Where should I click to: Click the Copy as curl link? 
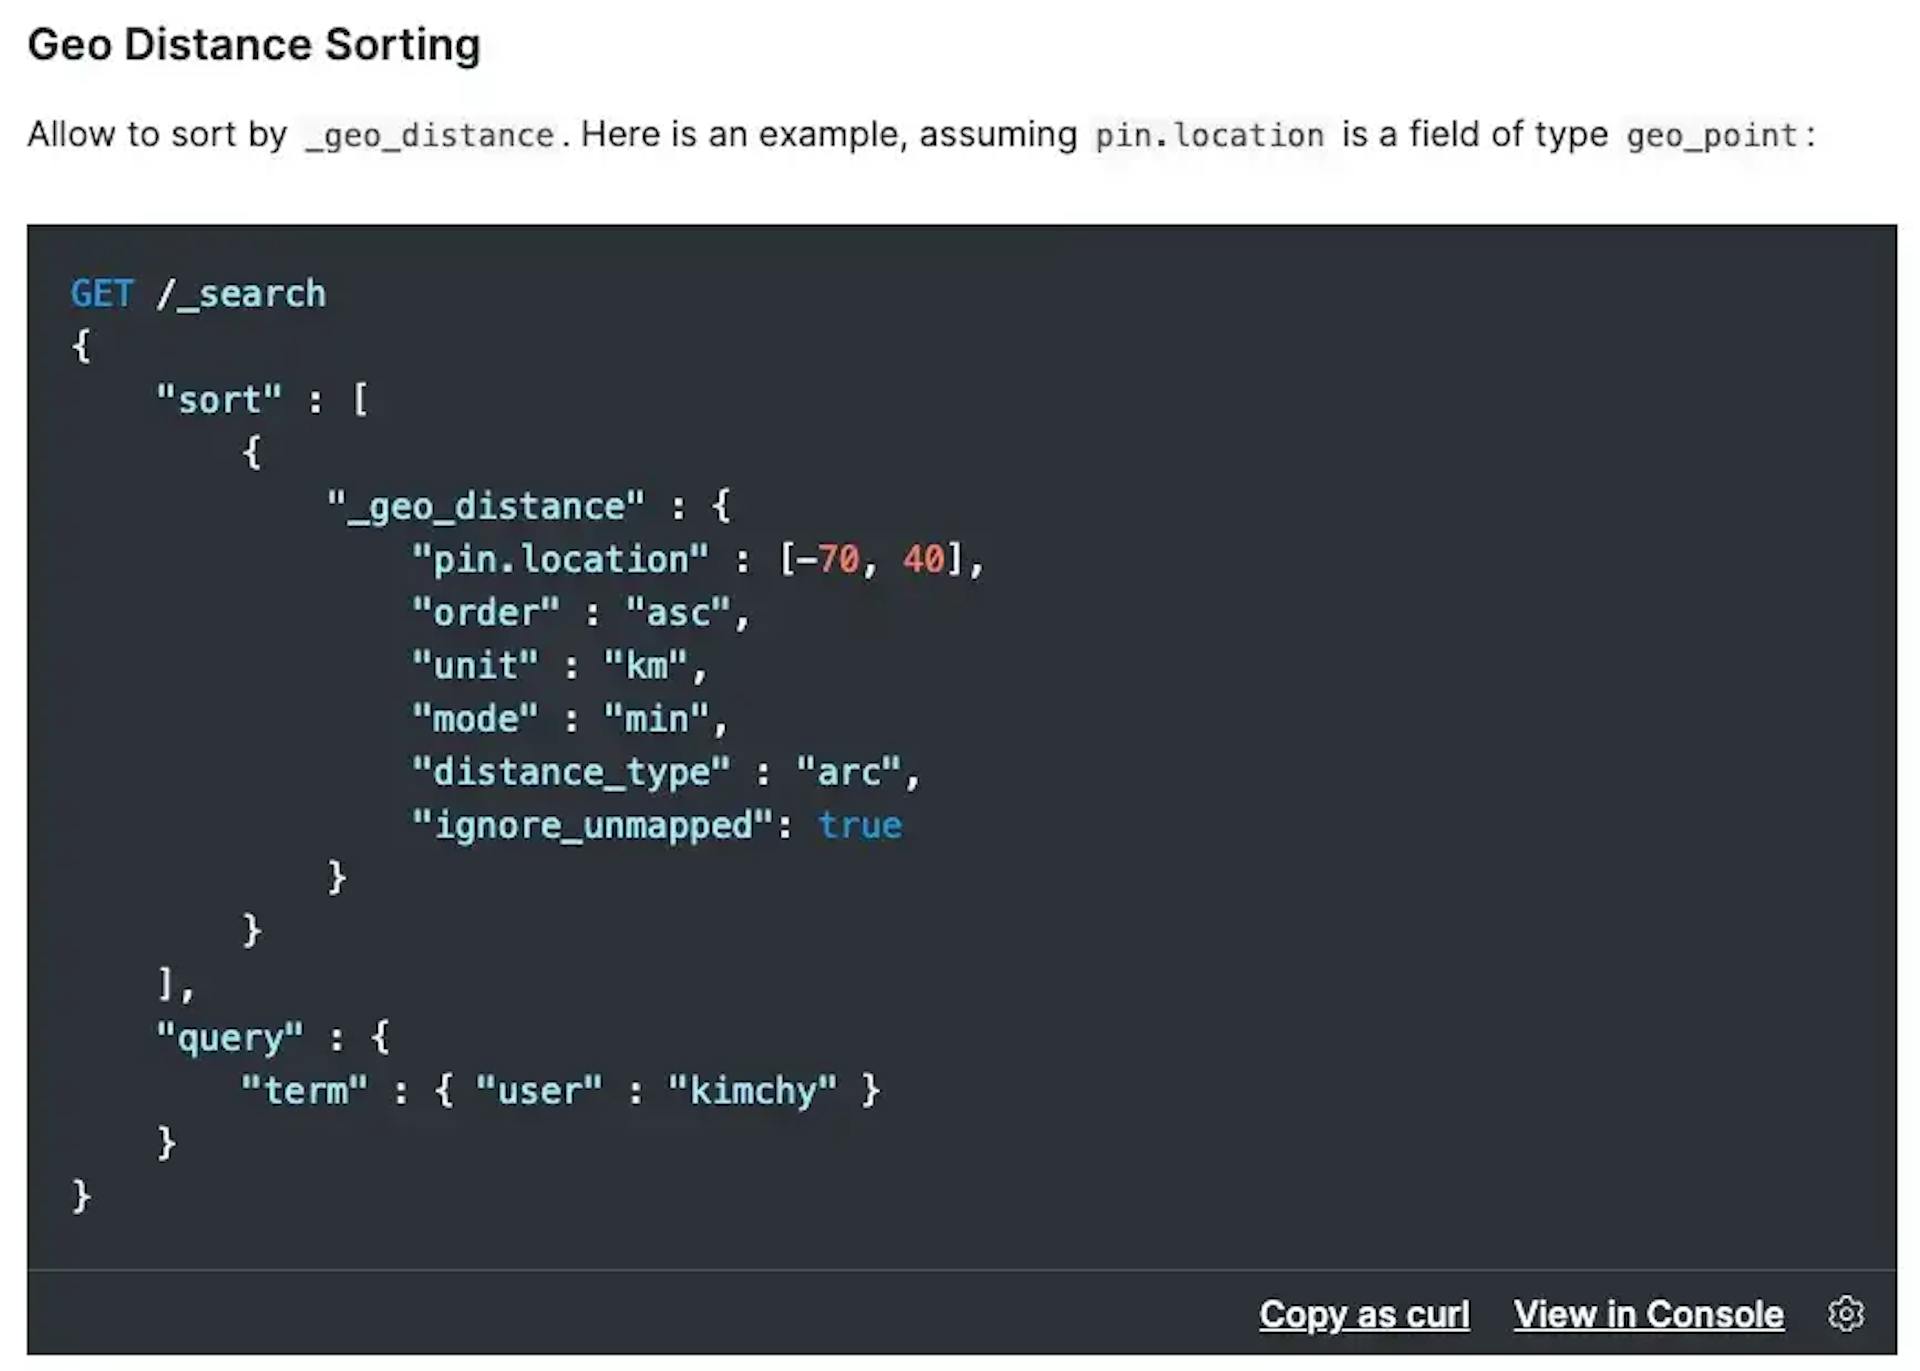[x=1364, y=1314]
